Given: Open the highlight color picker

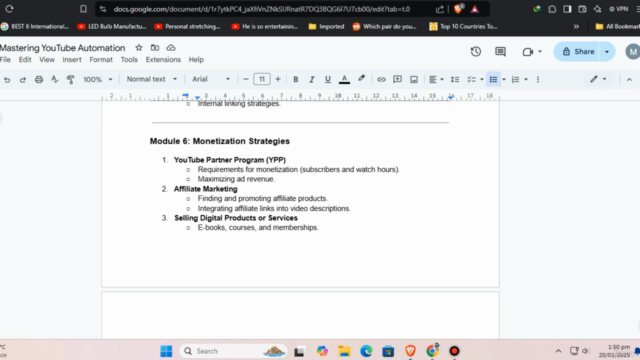Looking at the screenshot, I should (x=361, y=79).
